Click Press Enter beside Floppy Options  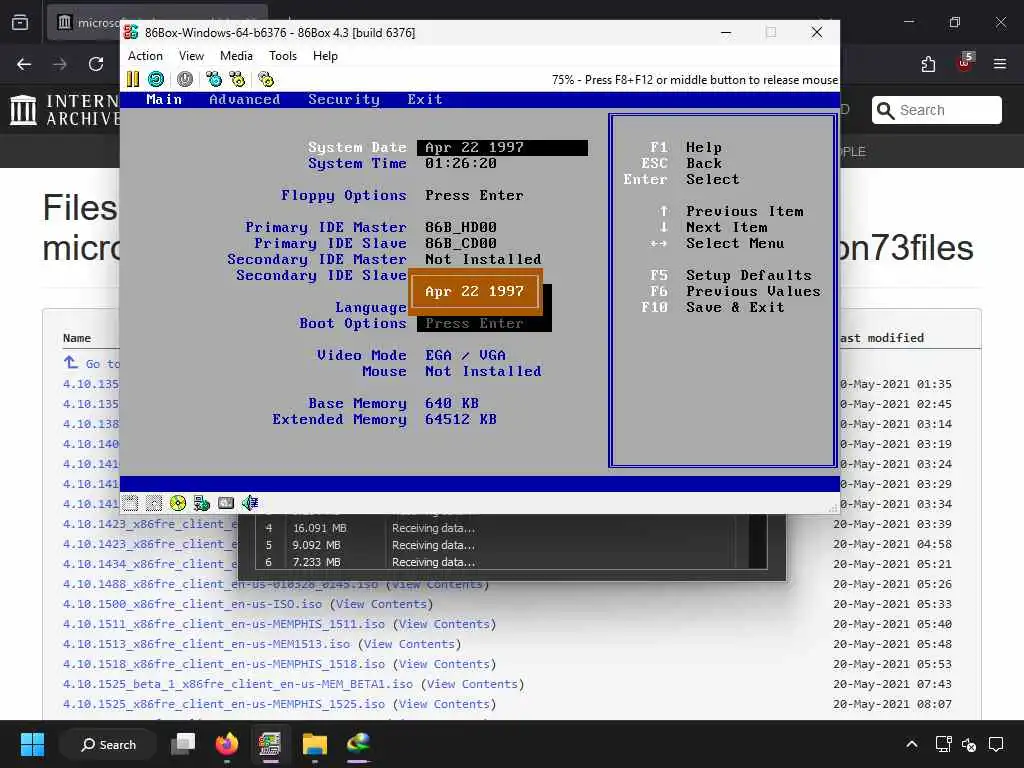pyautogui.click(x=474, y=195)
